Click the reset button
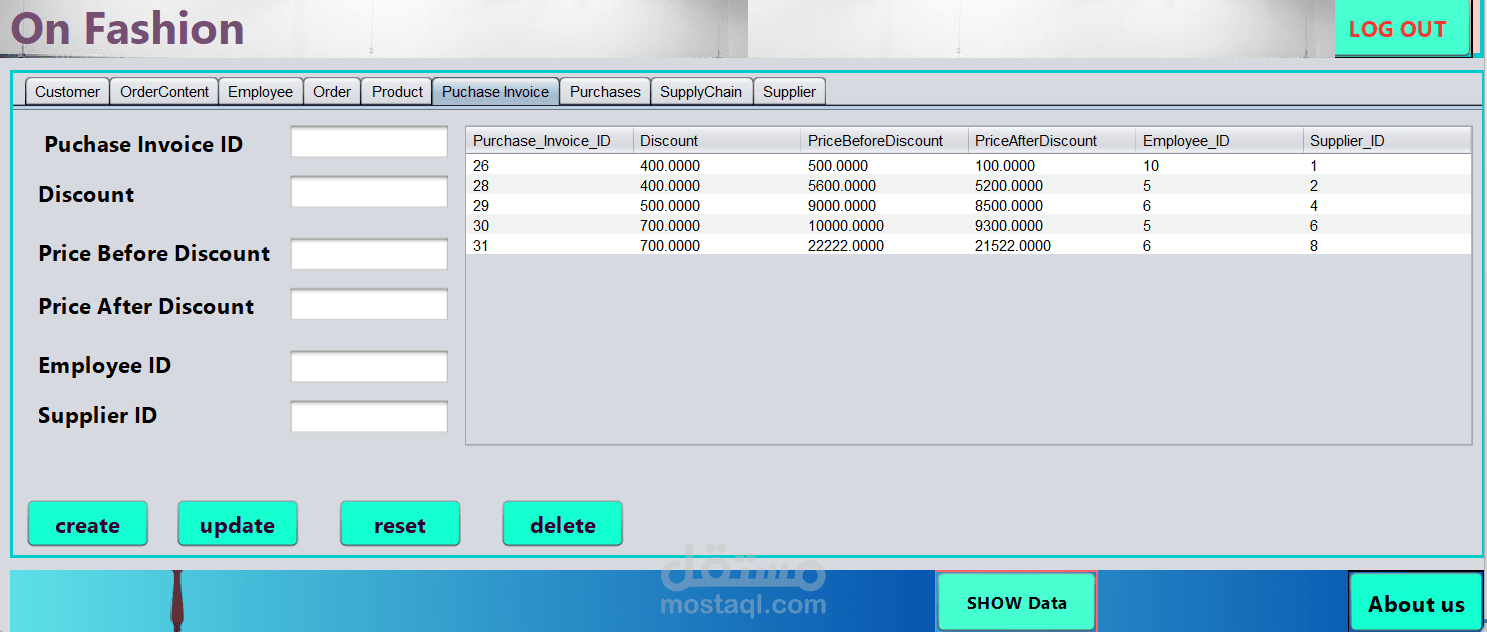Viewport: 1487px width, 632px height. pyautogui.click(x=400, y=523)
